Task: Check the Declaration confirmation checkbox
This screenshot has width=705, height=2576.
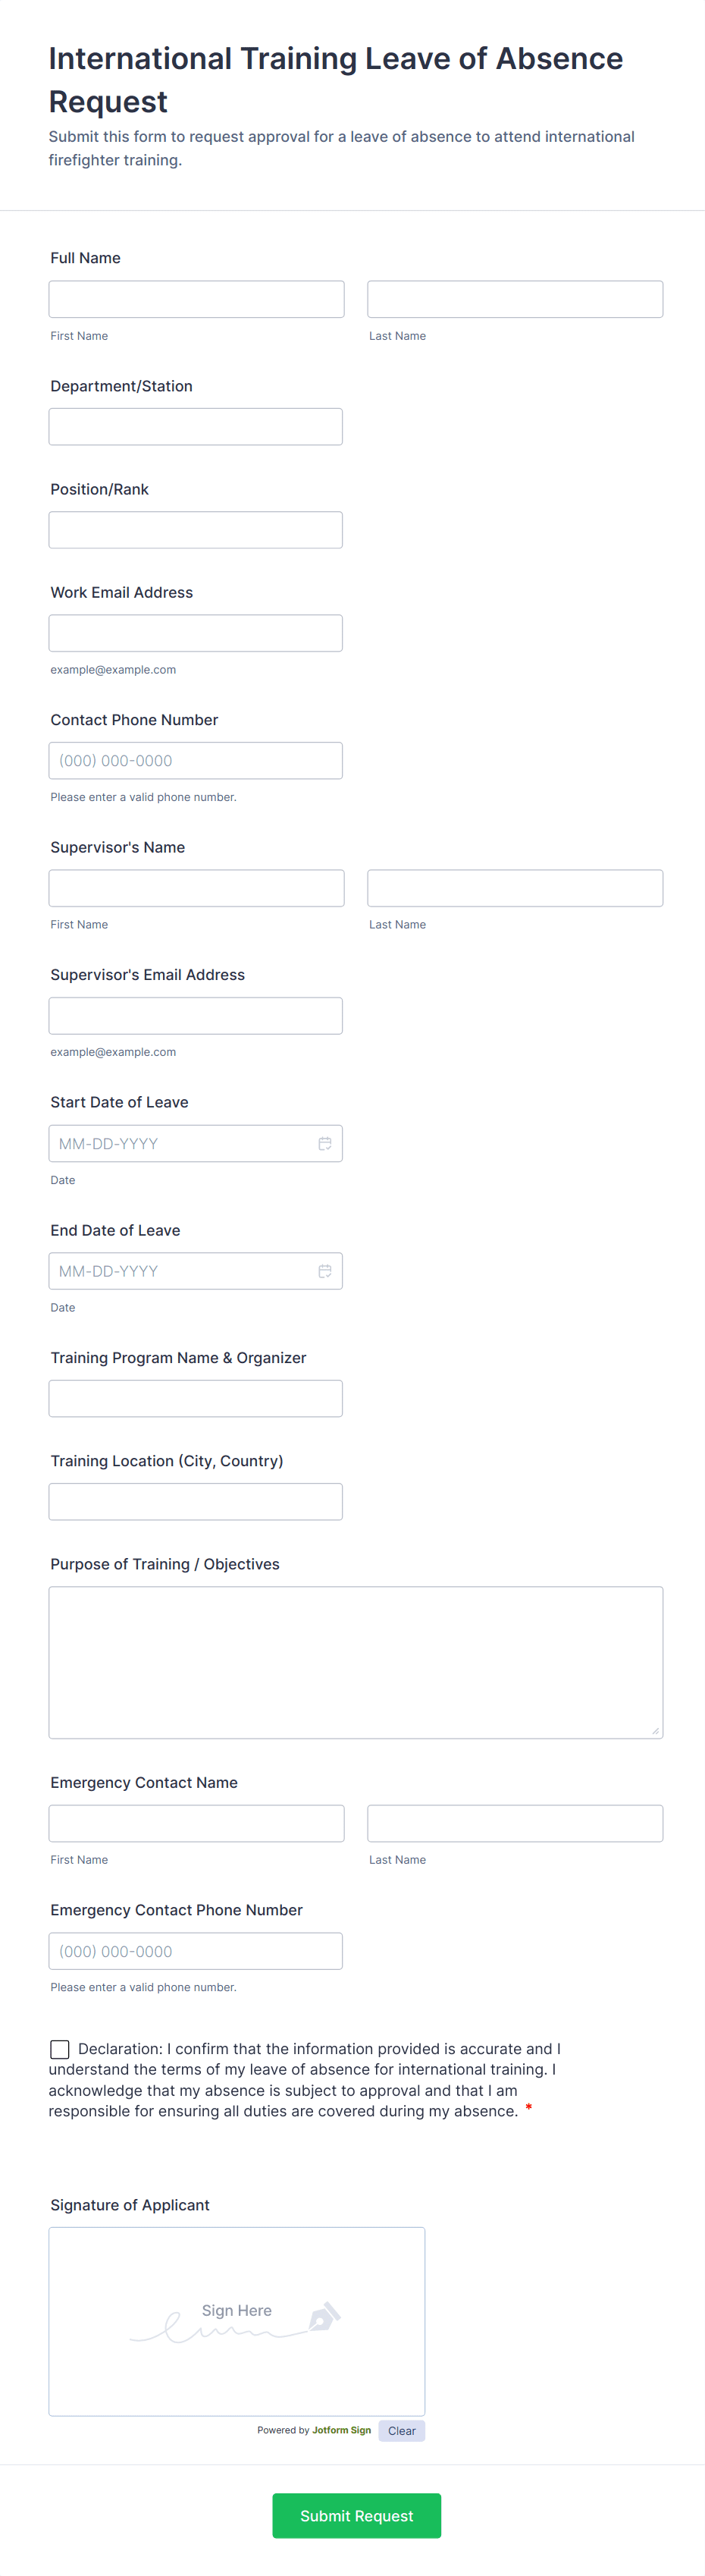Action: (60, 2049)
